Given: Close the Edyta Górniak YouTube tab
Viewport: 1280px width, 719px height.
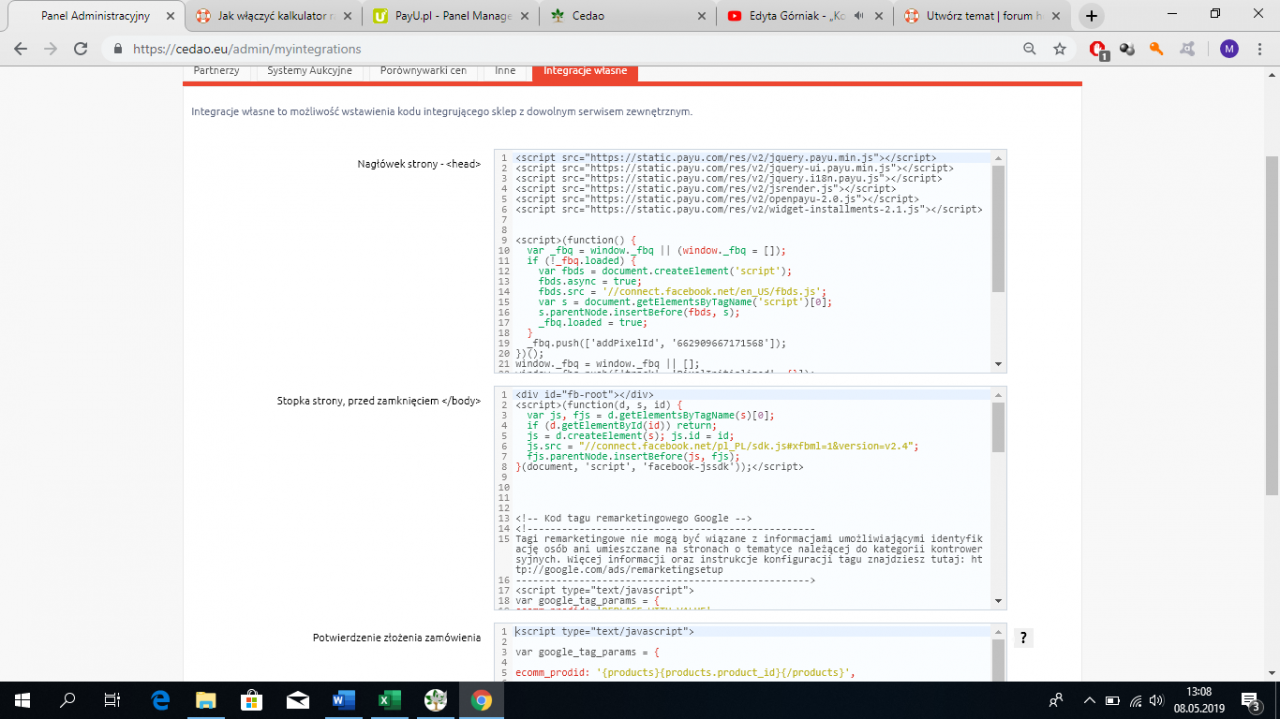Looking at the screenshot, I should click(877, 16).
